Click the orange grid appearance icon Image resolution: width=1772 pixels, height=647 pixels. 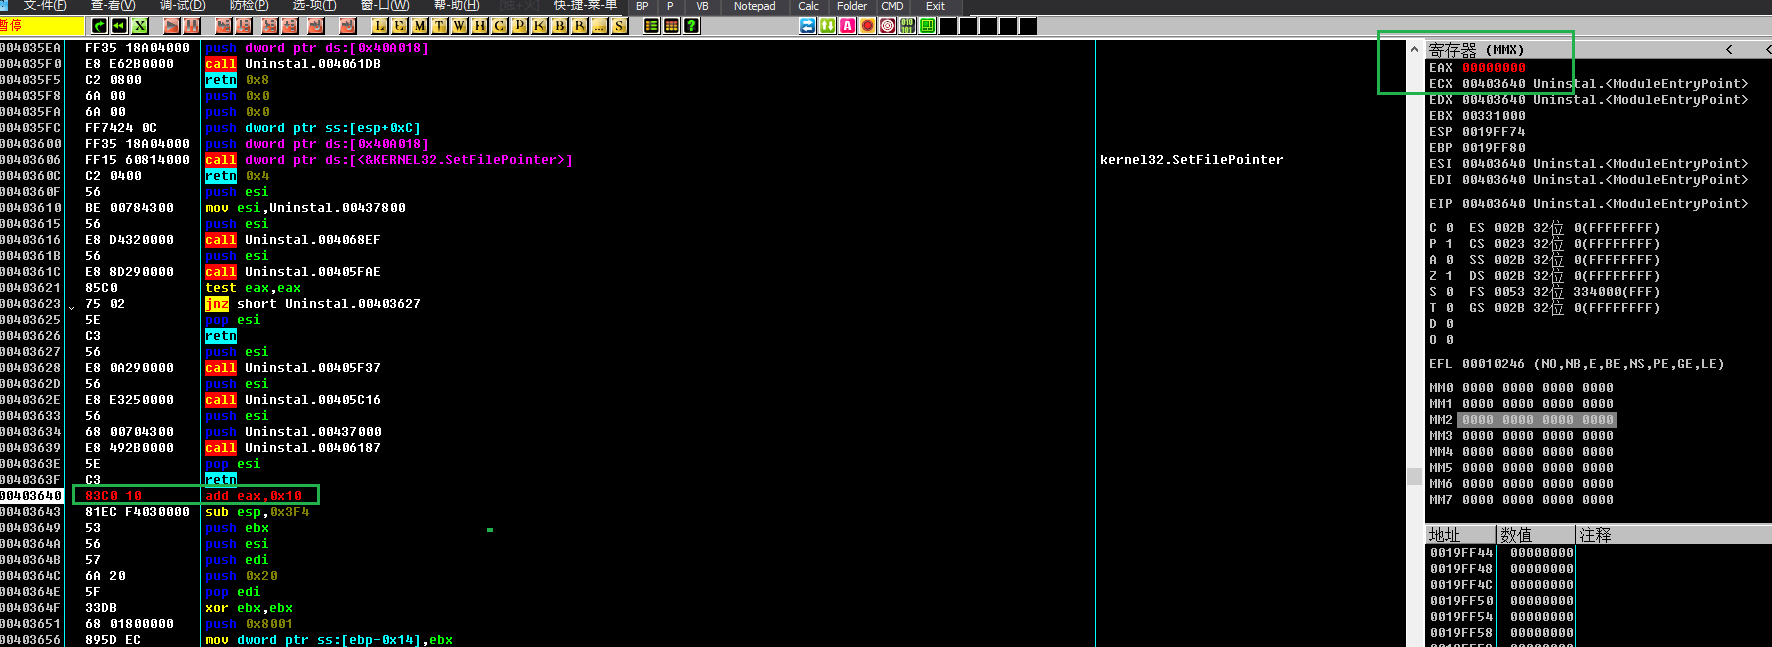point(672,26)
